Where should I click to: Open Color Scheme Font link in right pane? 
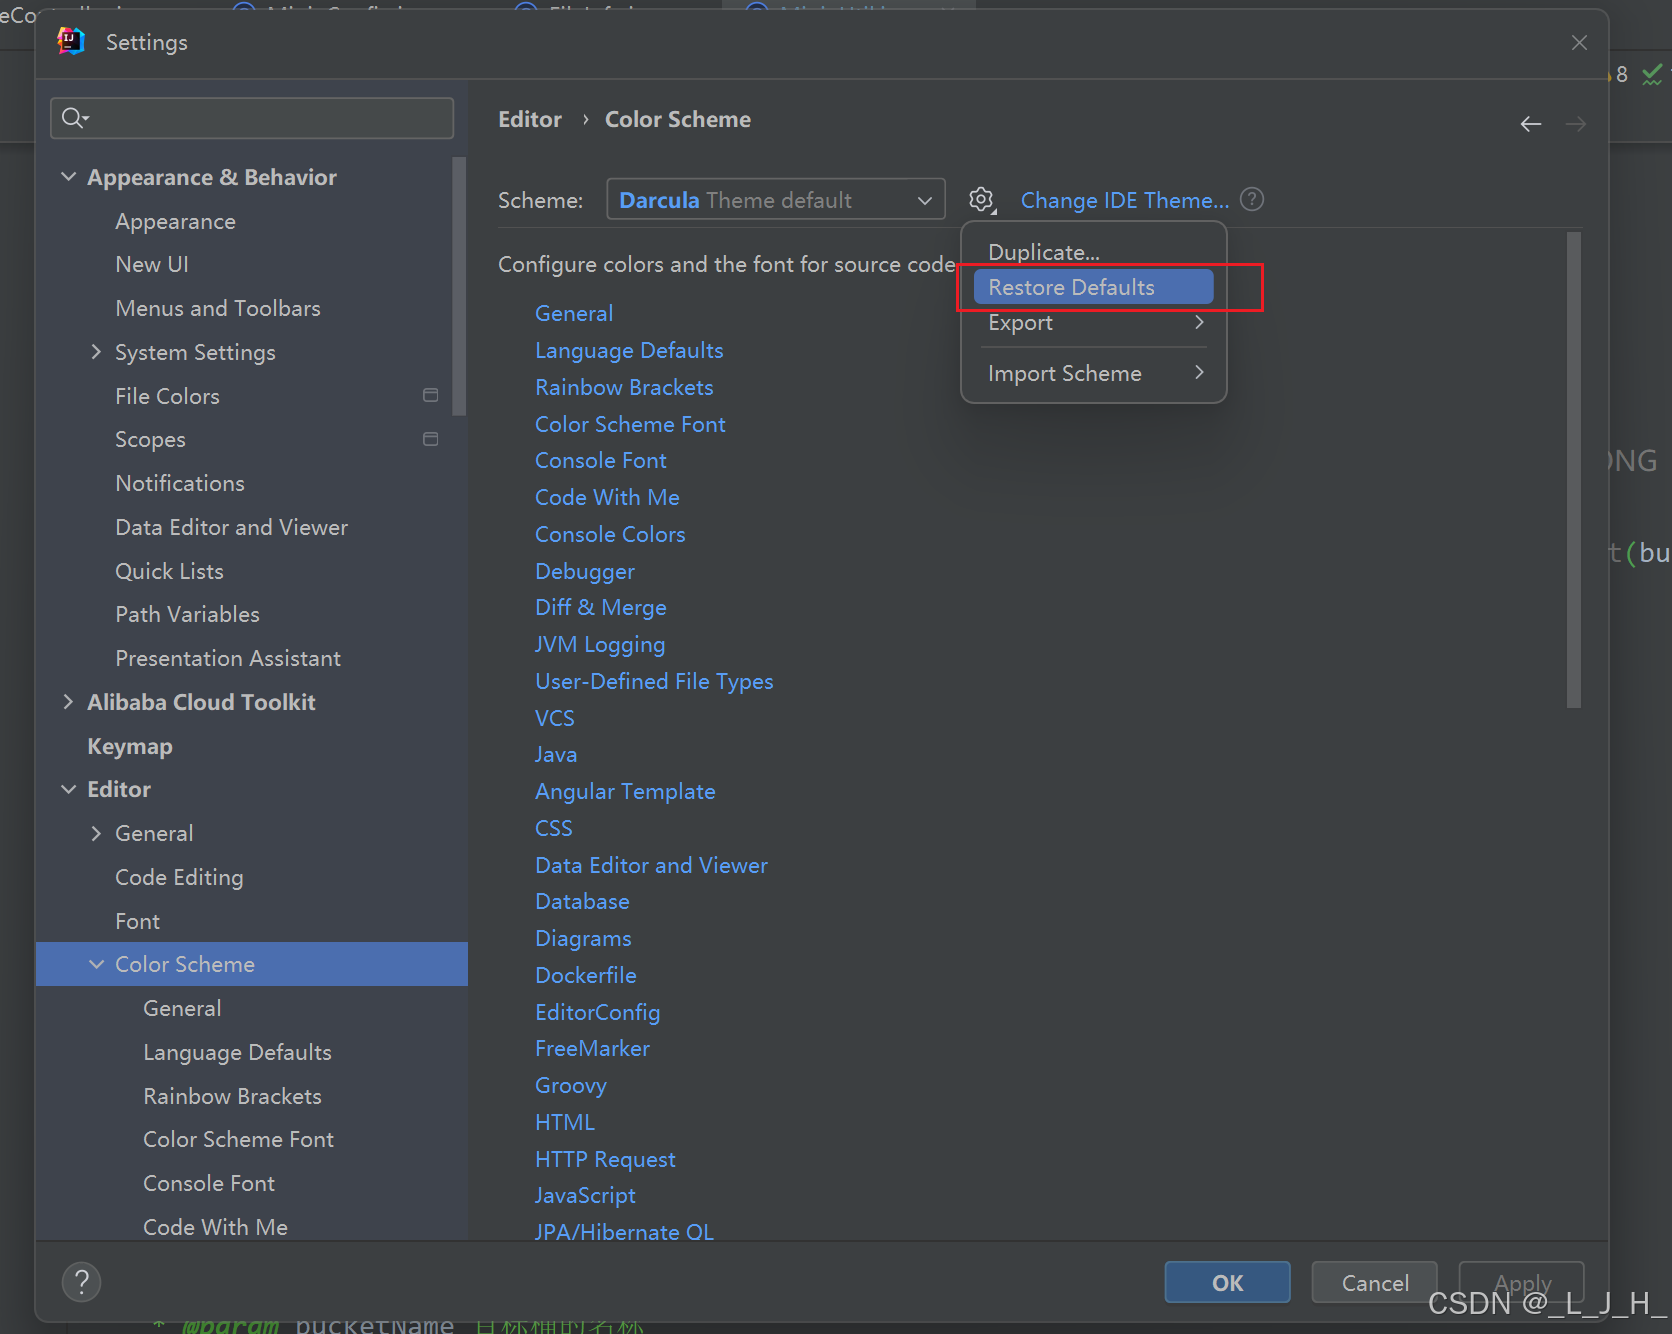(630, 424)
